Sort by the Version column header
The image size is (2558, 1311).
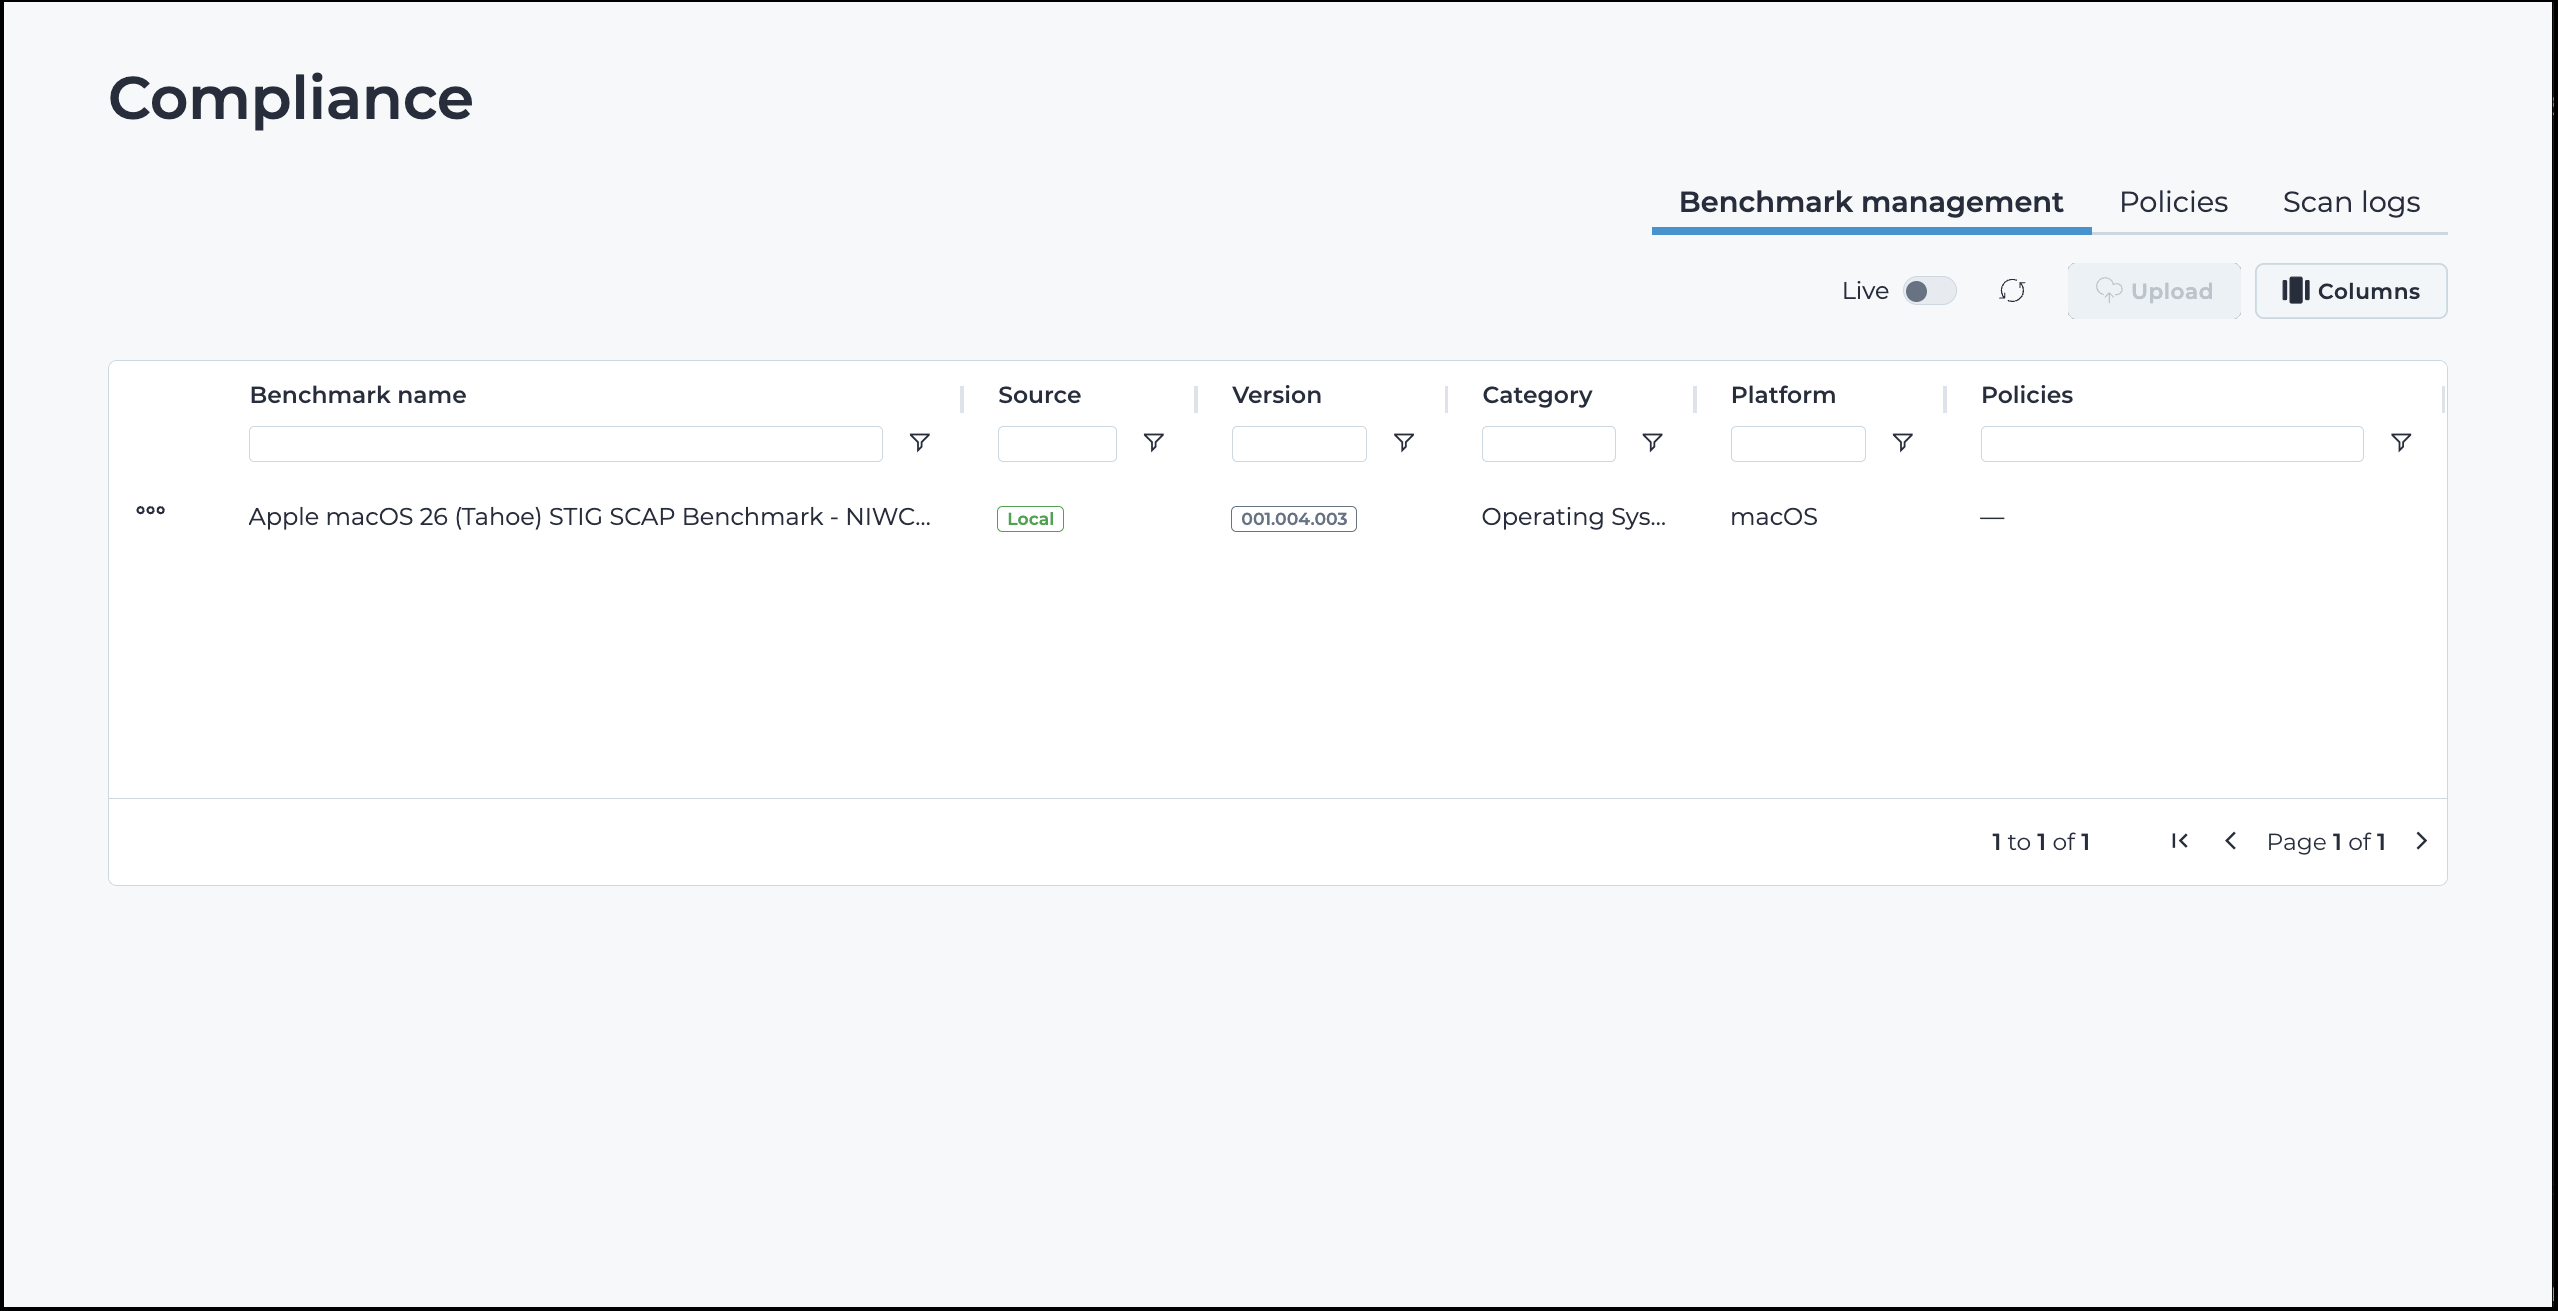[1276, 395]
